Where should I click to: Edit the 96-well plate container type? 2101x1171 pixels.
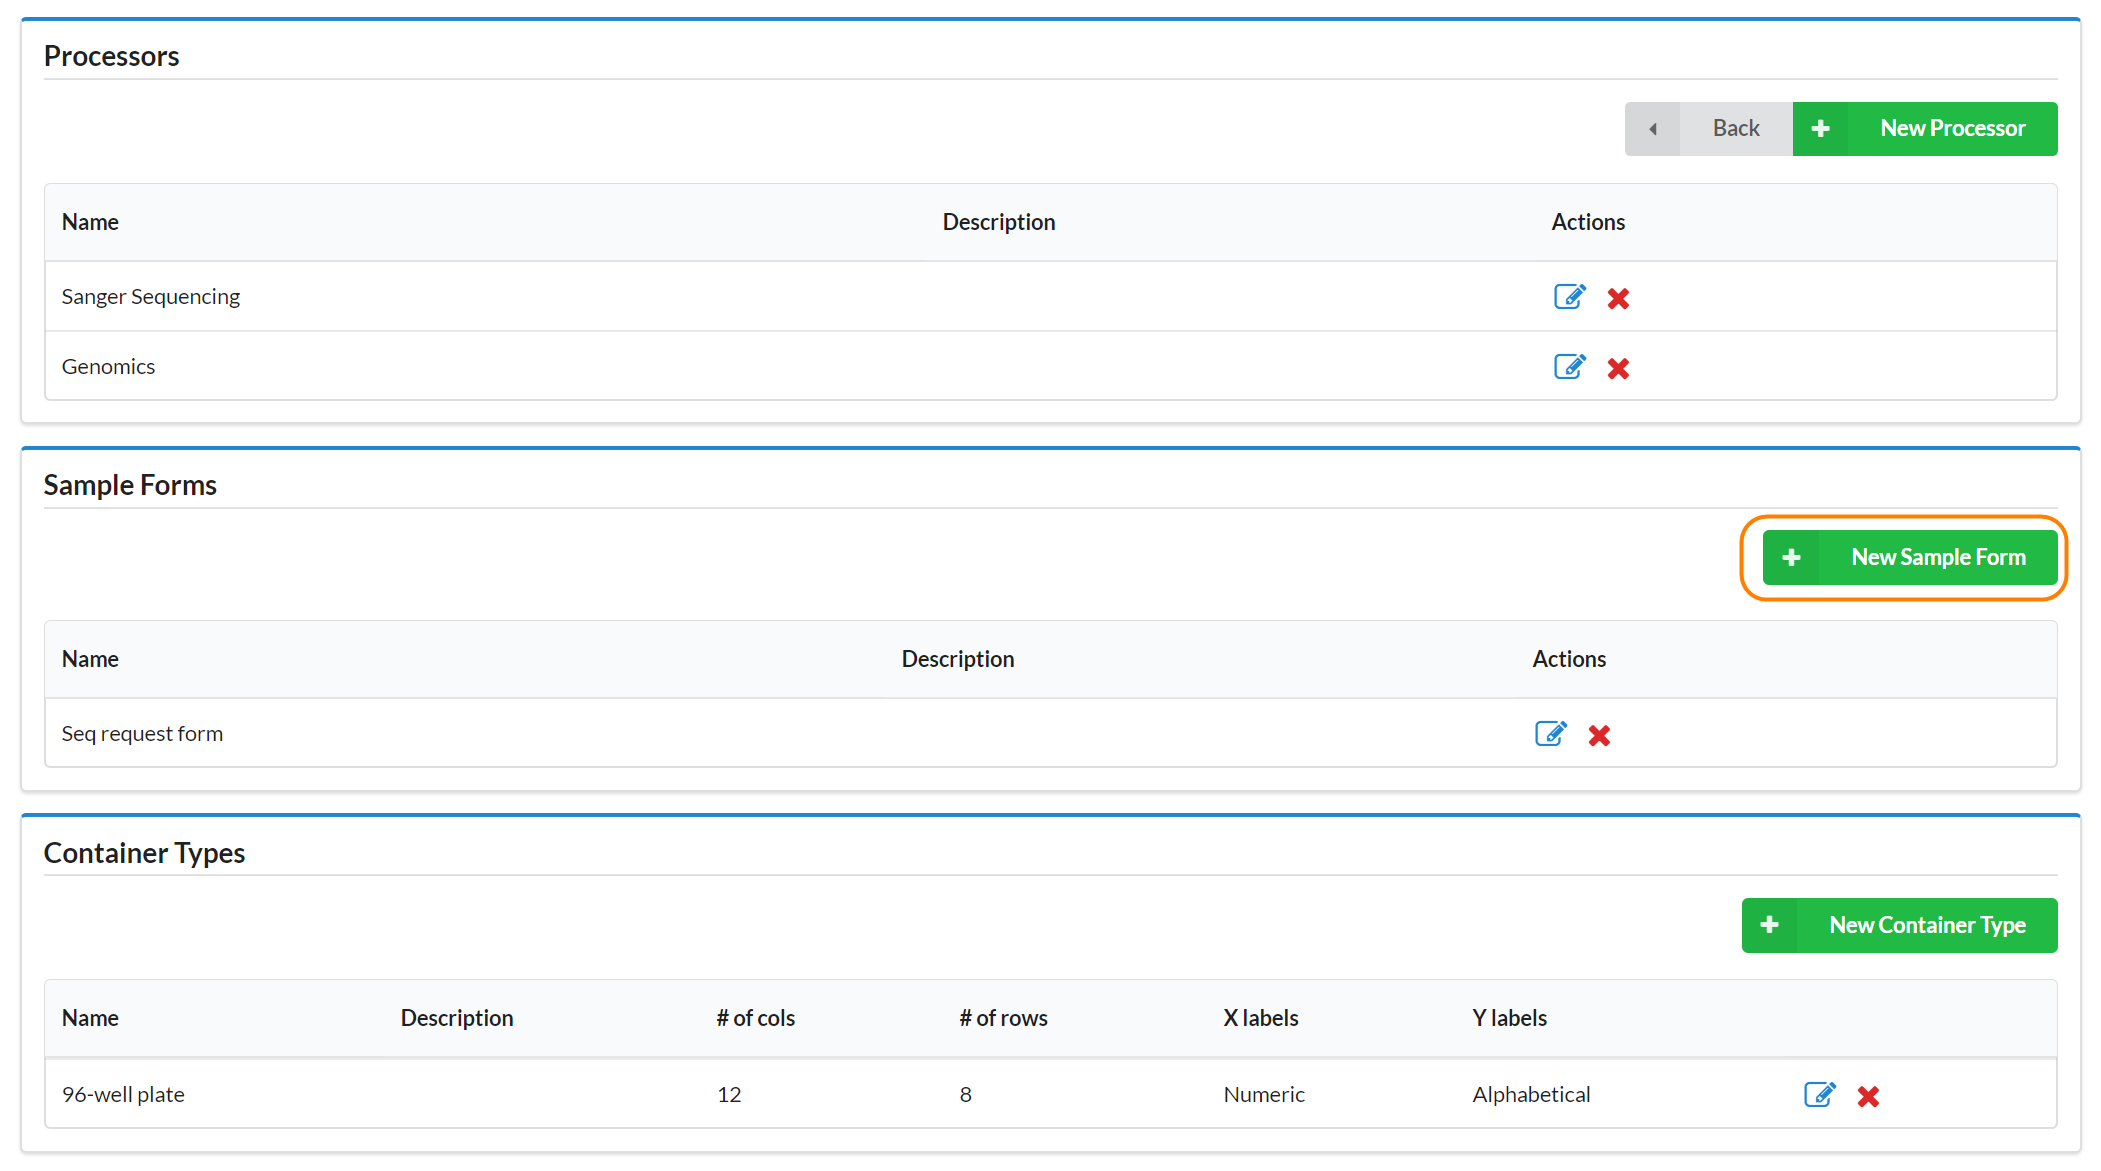pyautogui.click(x=1819, y=1095)
